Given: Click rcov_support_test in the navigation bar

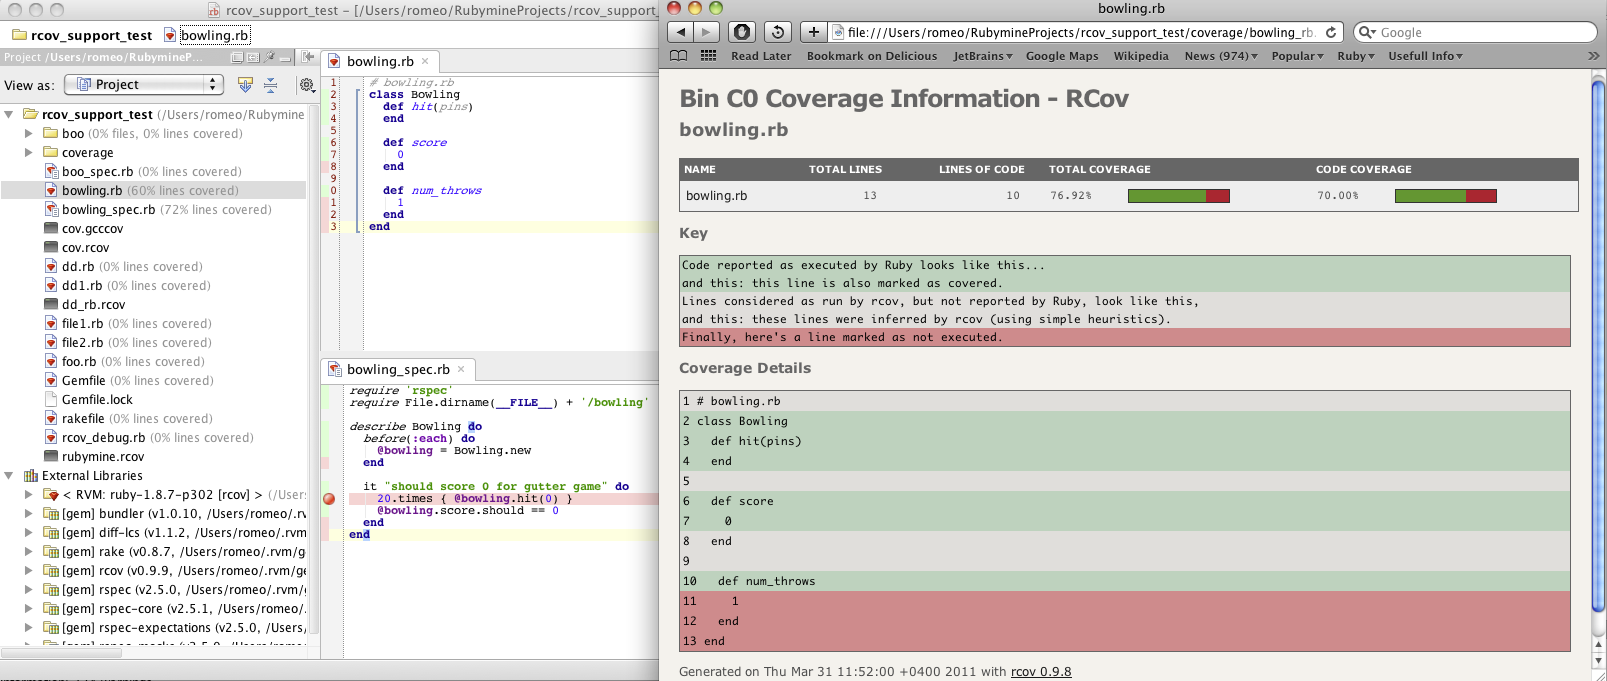Looking at the screenshot, I should pyautogui.click(x=82, y=35).
